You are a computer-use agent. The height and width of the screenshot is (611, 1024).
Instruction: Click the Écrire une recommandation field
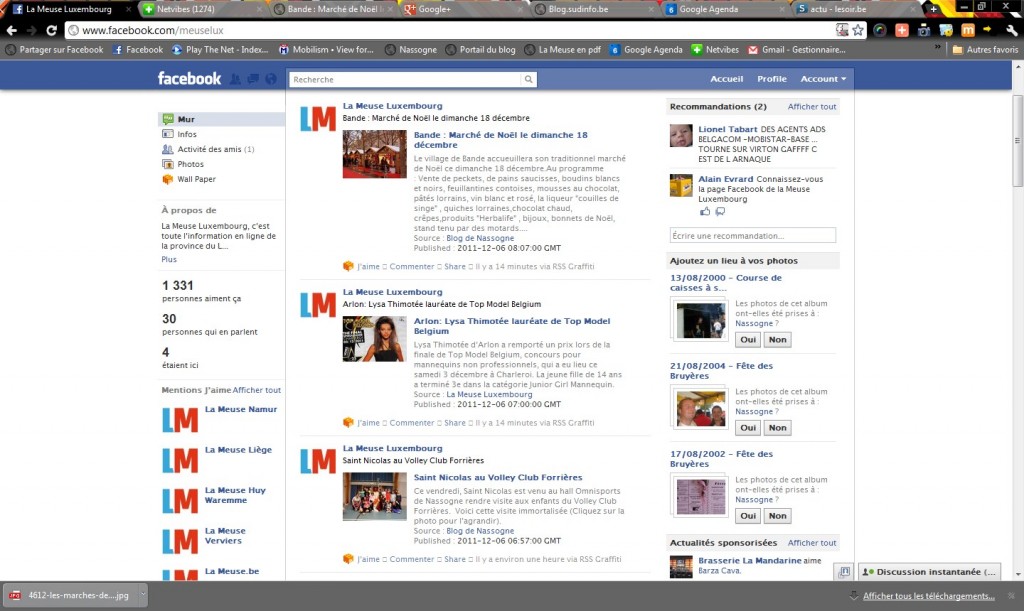pos(752,235)
